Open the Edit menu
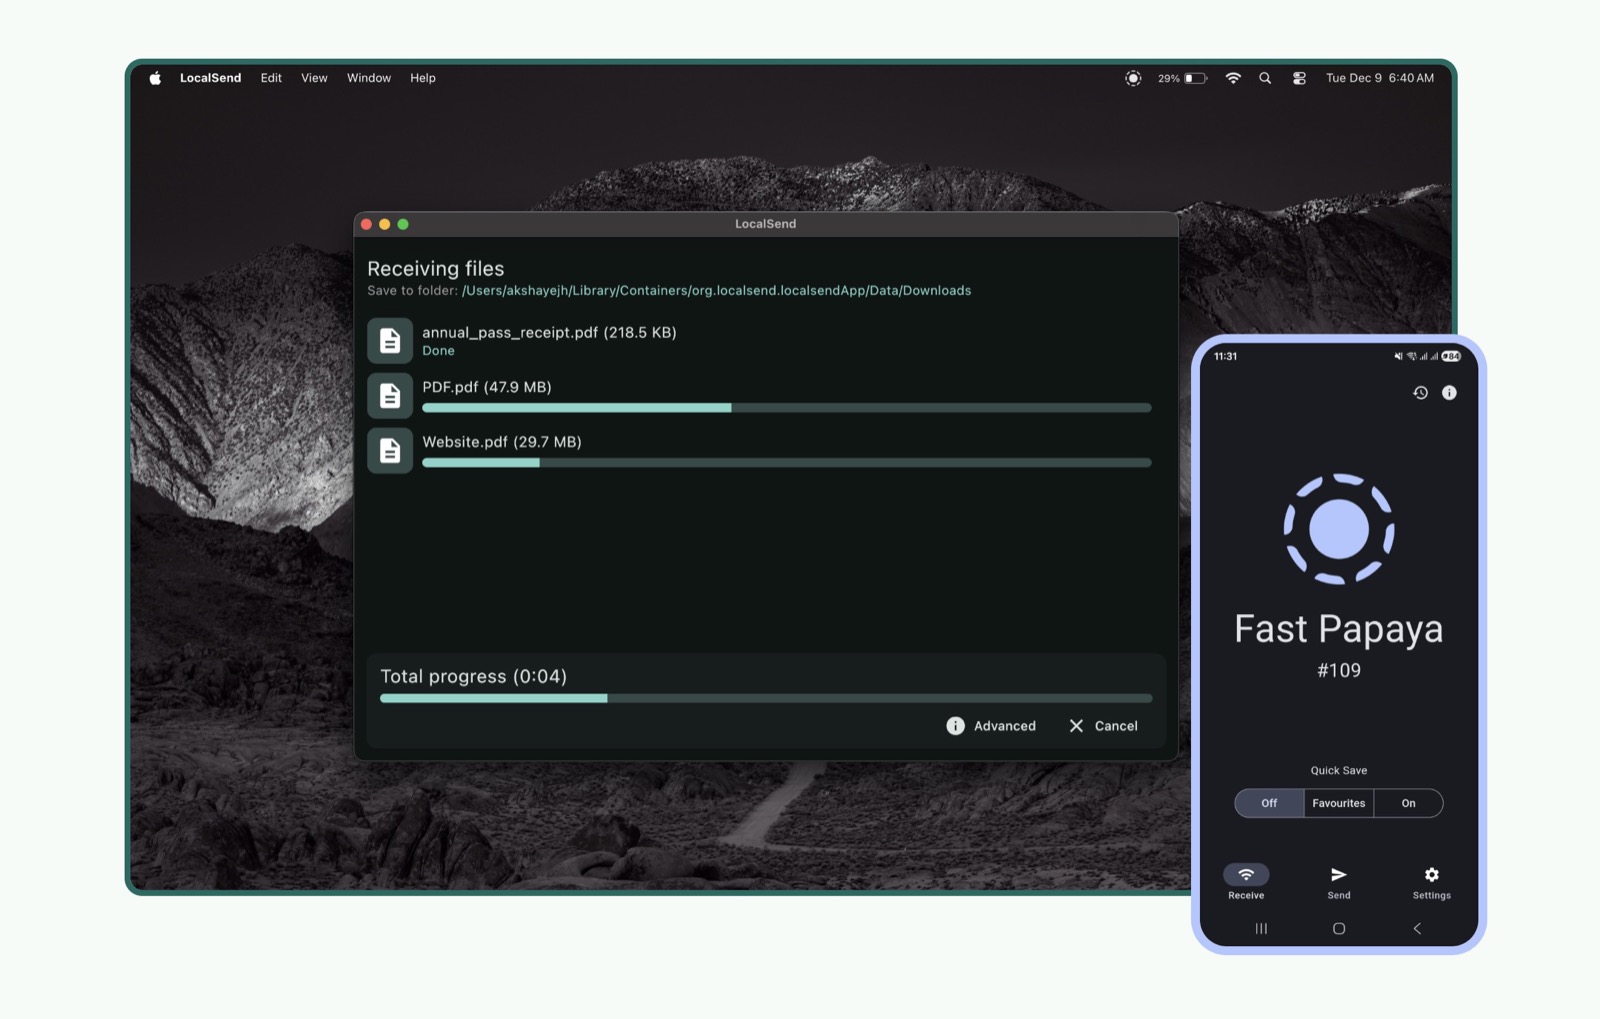Image resolution: width=1600 pixels, height=1019 pixels. [271, 78]
